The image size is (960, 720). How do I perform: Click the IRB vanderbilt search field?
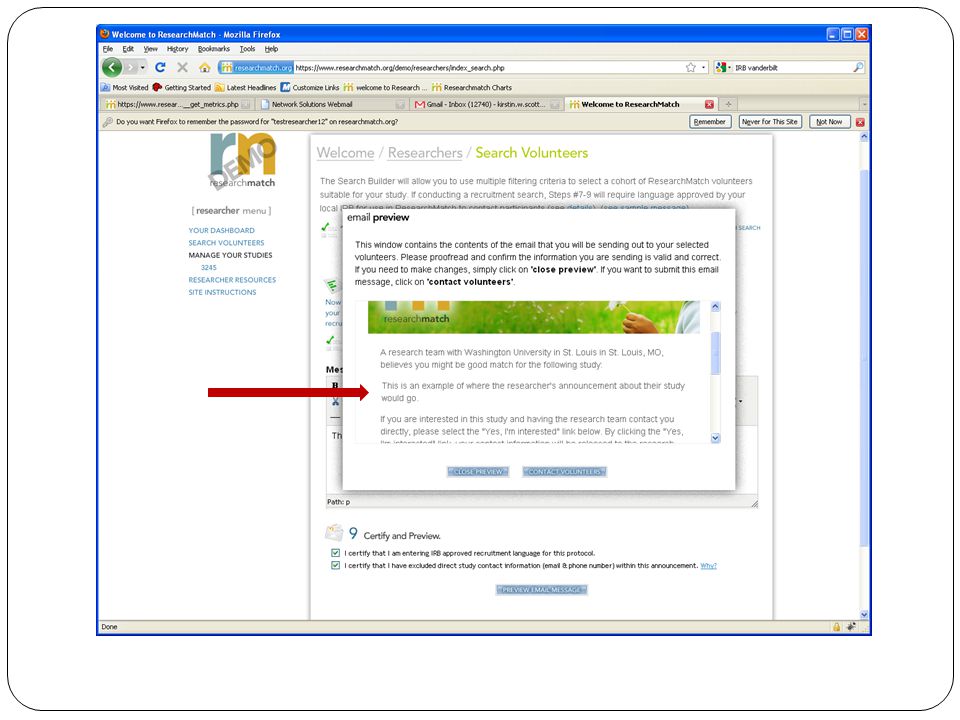click(x=792, y=67)
